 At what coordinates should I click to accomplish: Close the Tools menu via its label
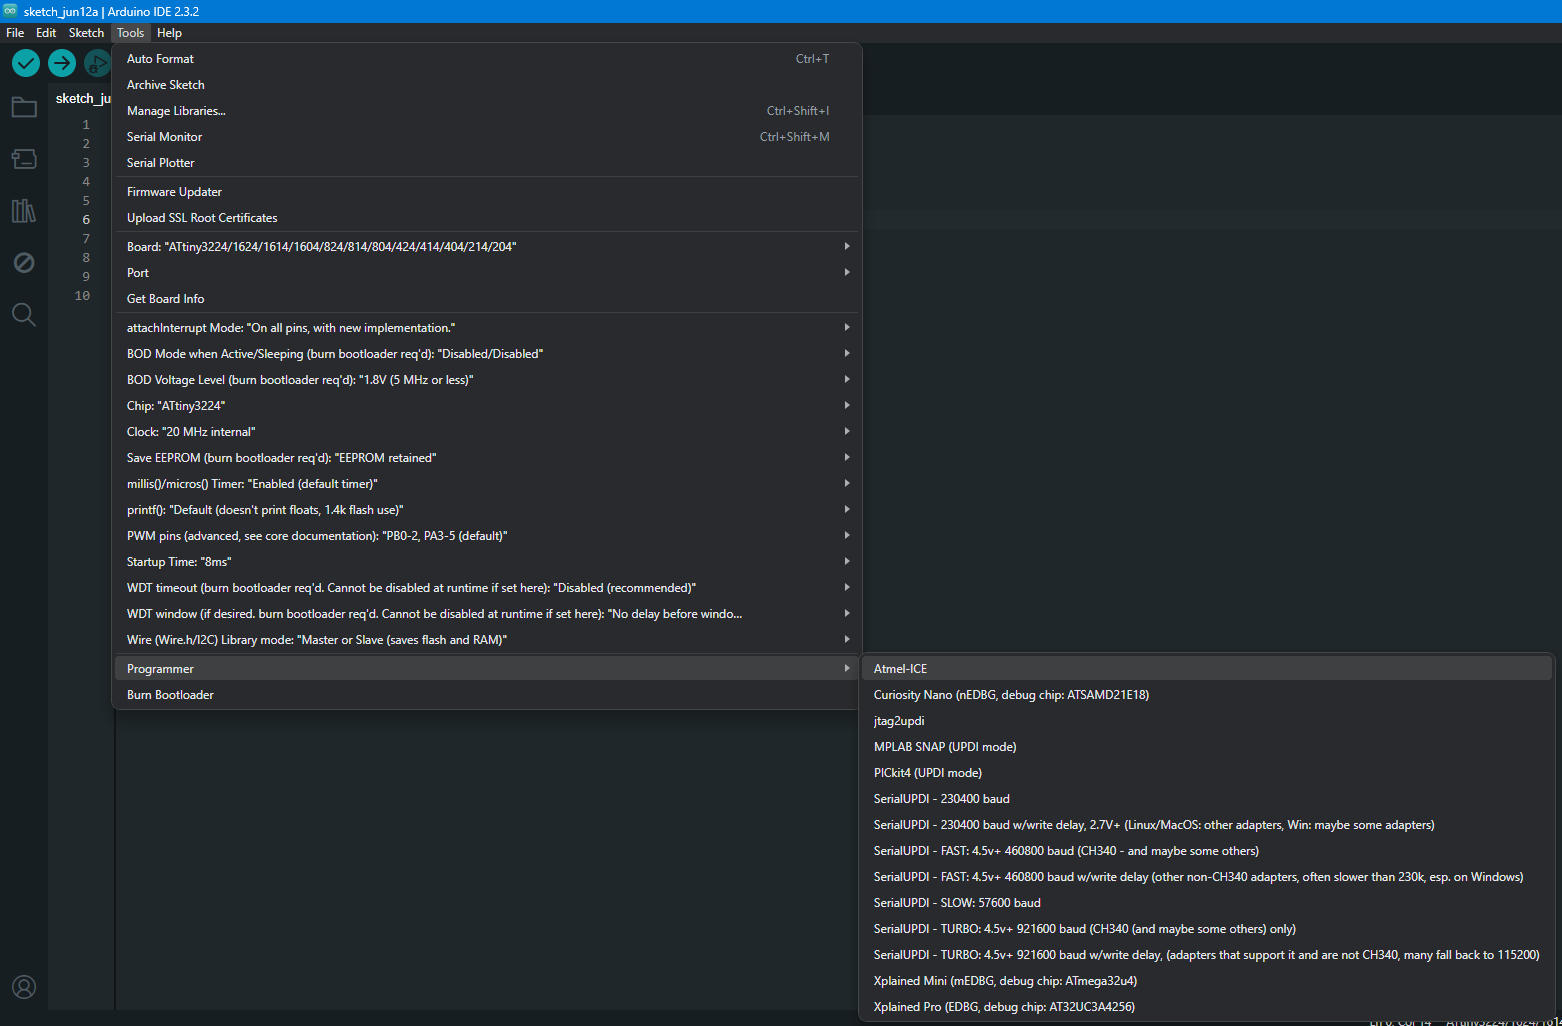130,33
